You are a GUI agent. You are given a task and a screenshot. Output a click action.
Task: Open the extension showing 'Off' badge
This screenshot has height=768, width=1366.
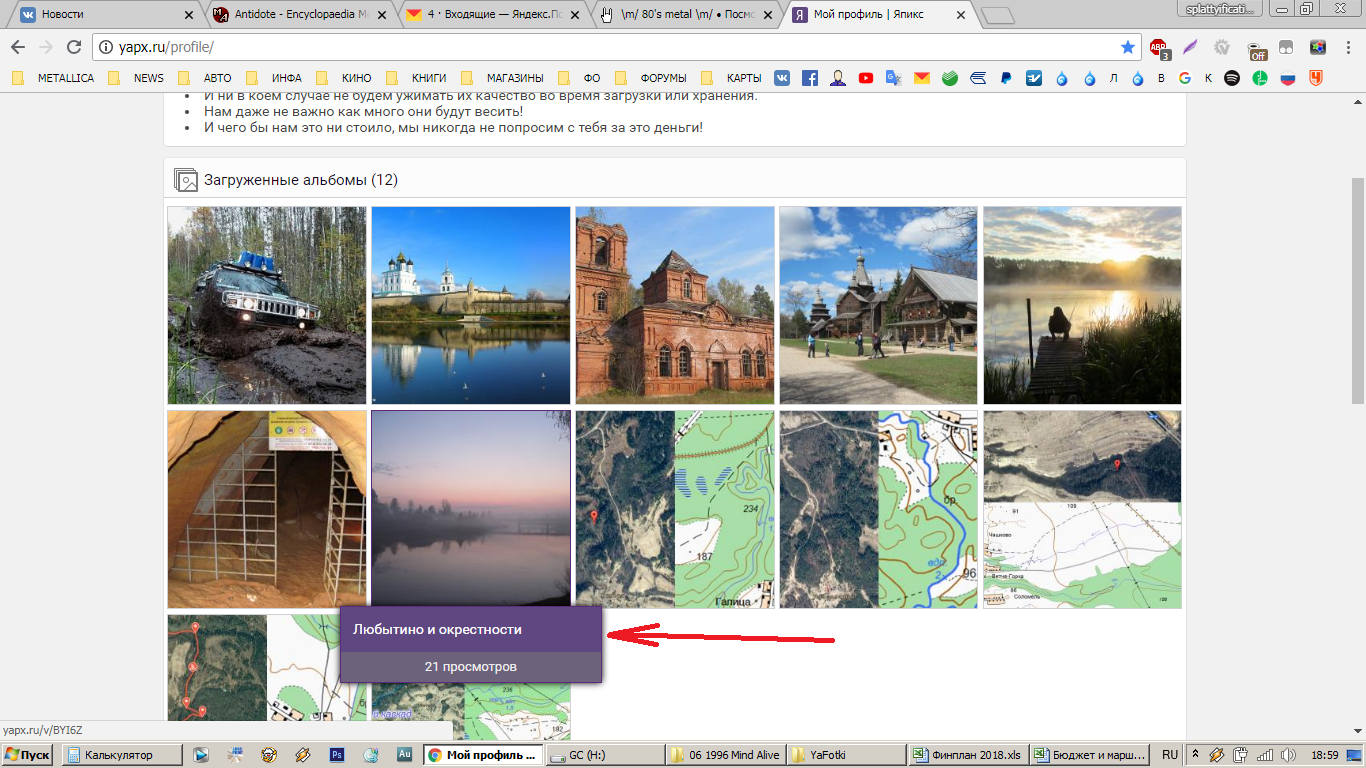click(x=1256, y=48)
